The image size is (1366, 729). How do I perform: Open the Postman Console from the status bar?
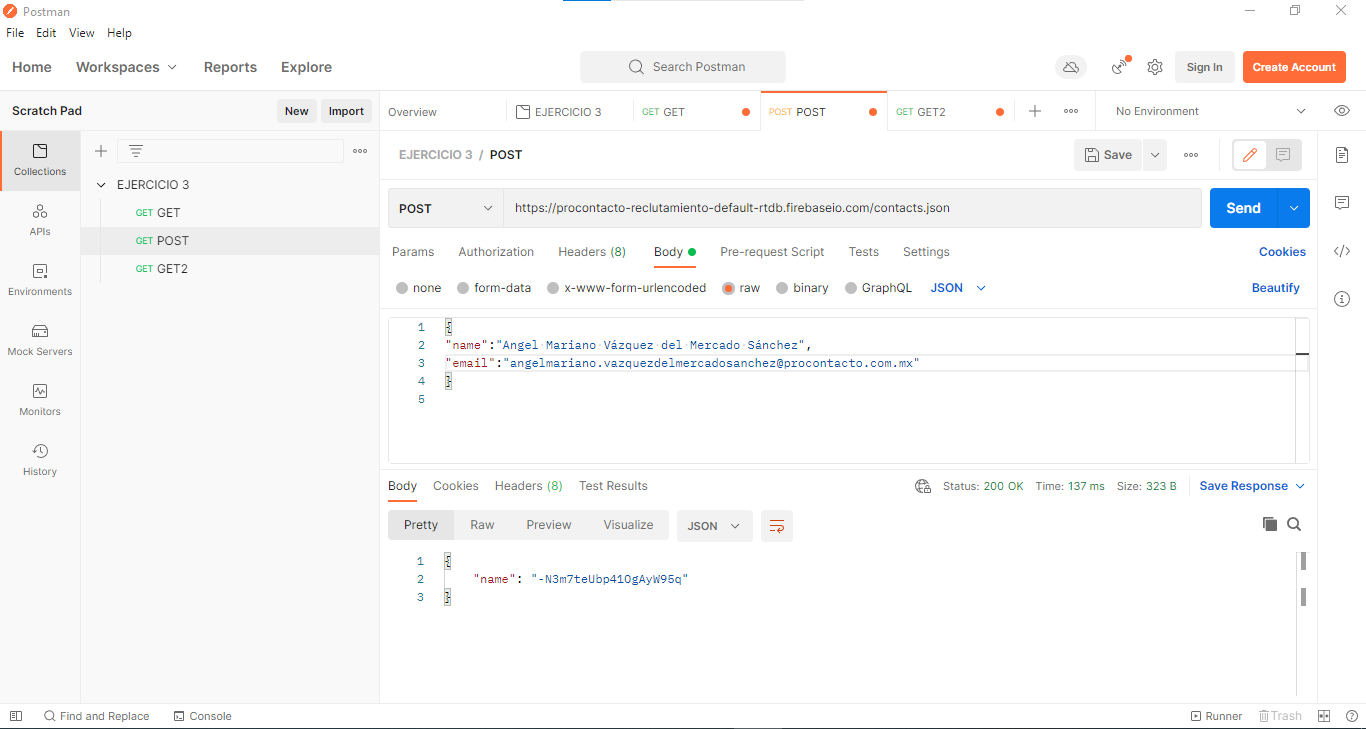tap(202, 716)
